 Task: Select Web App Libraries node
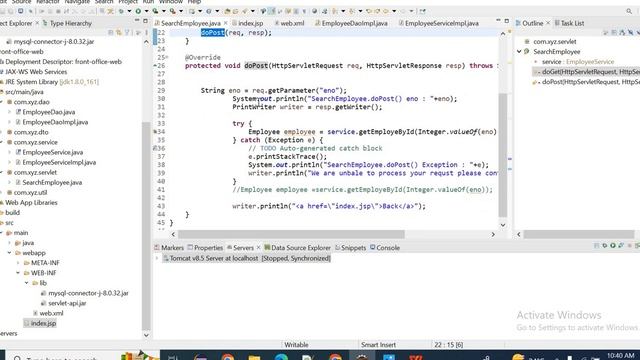click(31, 202)
